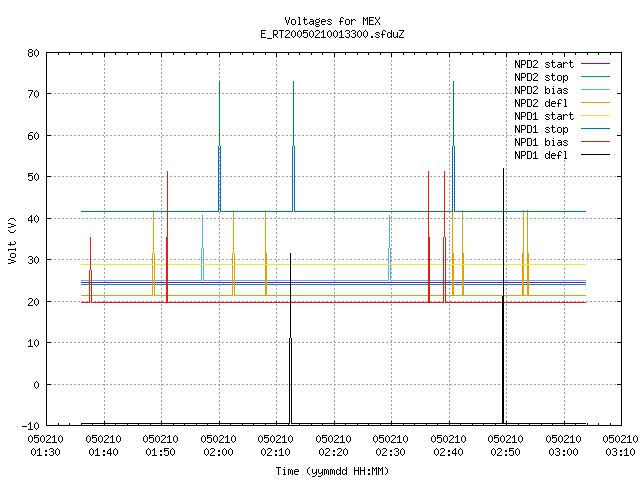Click the dark blue NPD1 stop legend line sample
Viewport: 640px width, 480px height.
click(595, 129)
